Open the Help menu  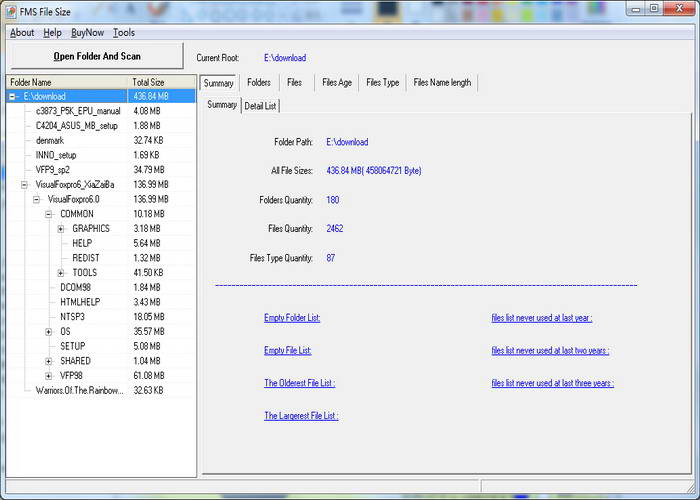[x=52, y=33]
